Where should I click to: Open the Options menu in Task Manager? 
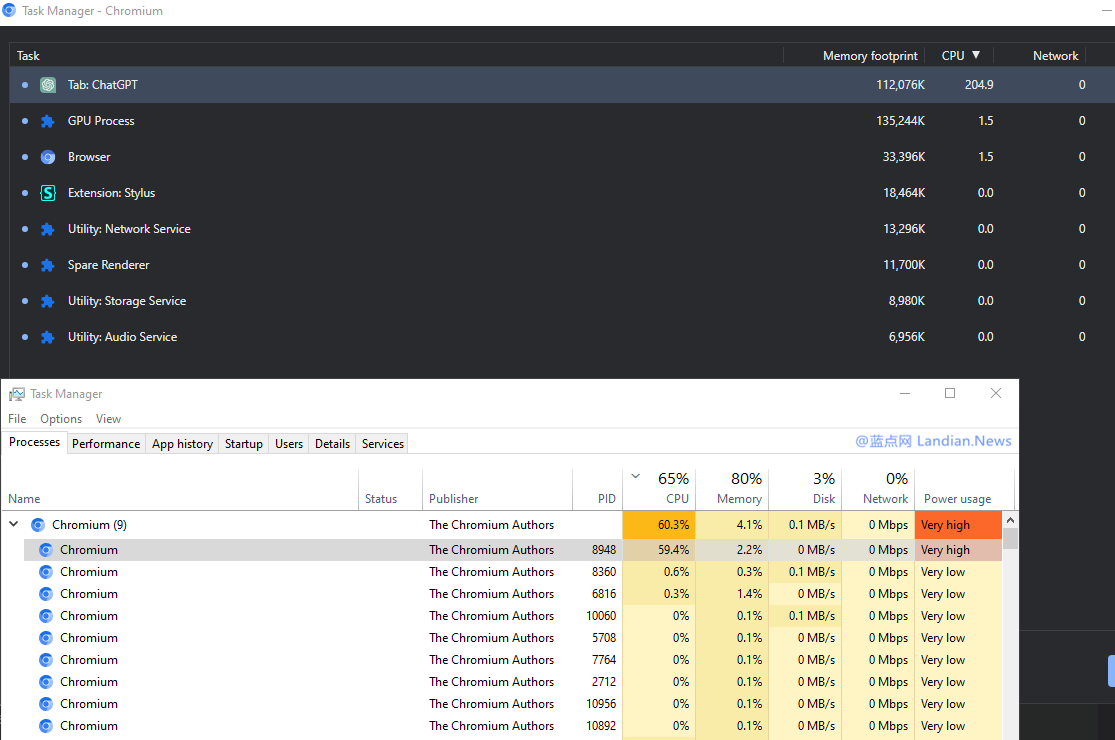tap(61, 419)
